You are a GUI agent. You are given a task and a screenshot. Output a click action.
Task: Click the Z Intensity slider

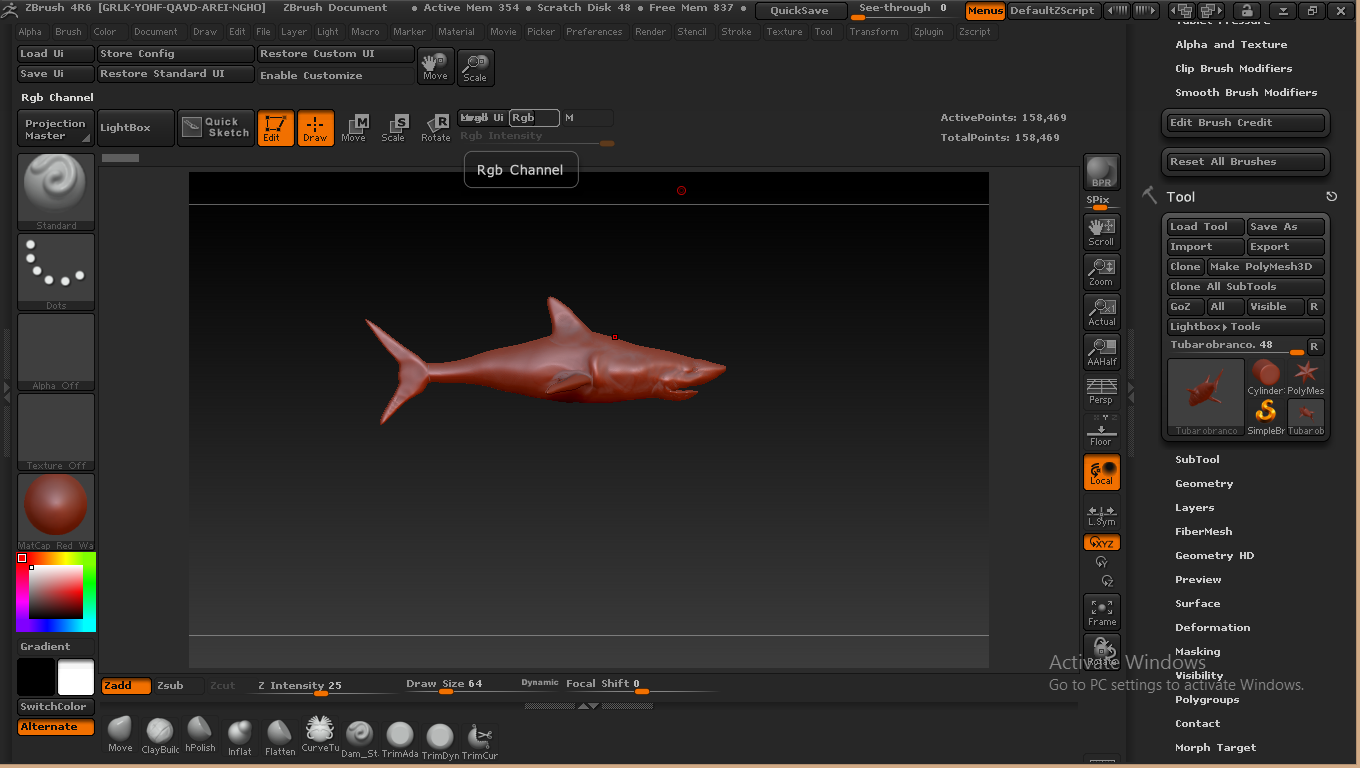pos(324,686)
